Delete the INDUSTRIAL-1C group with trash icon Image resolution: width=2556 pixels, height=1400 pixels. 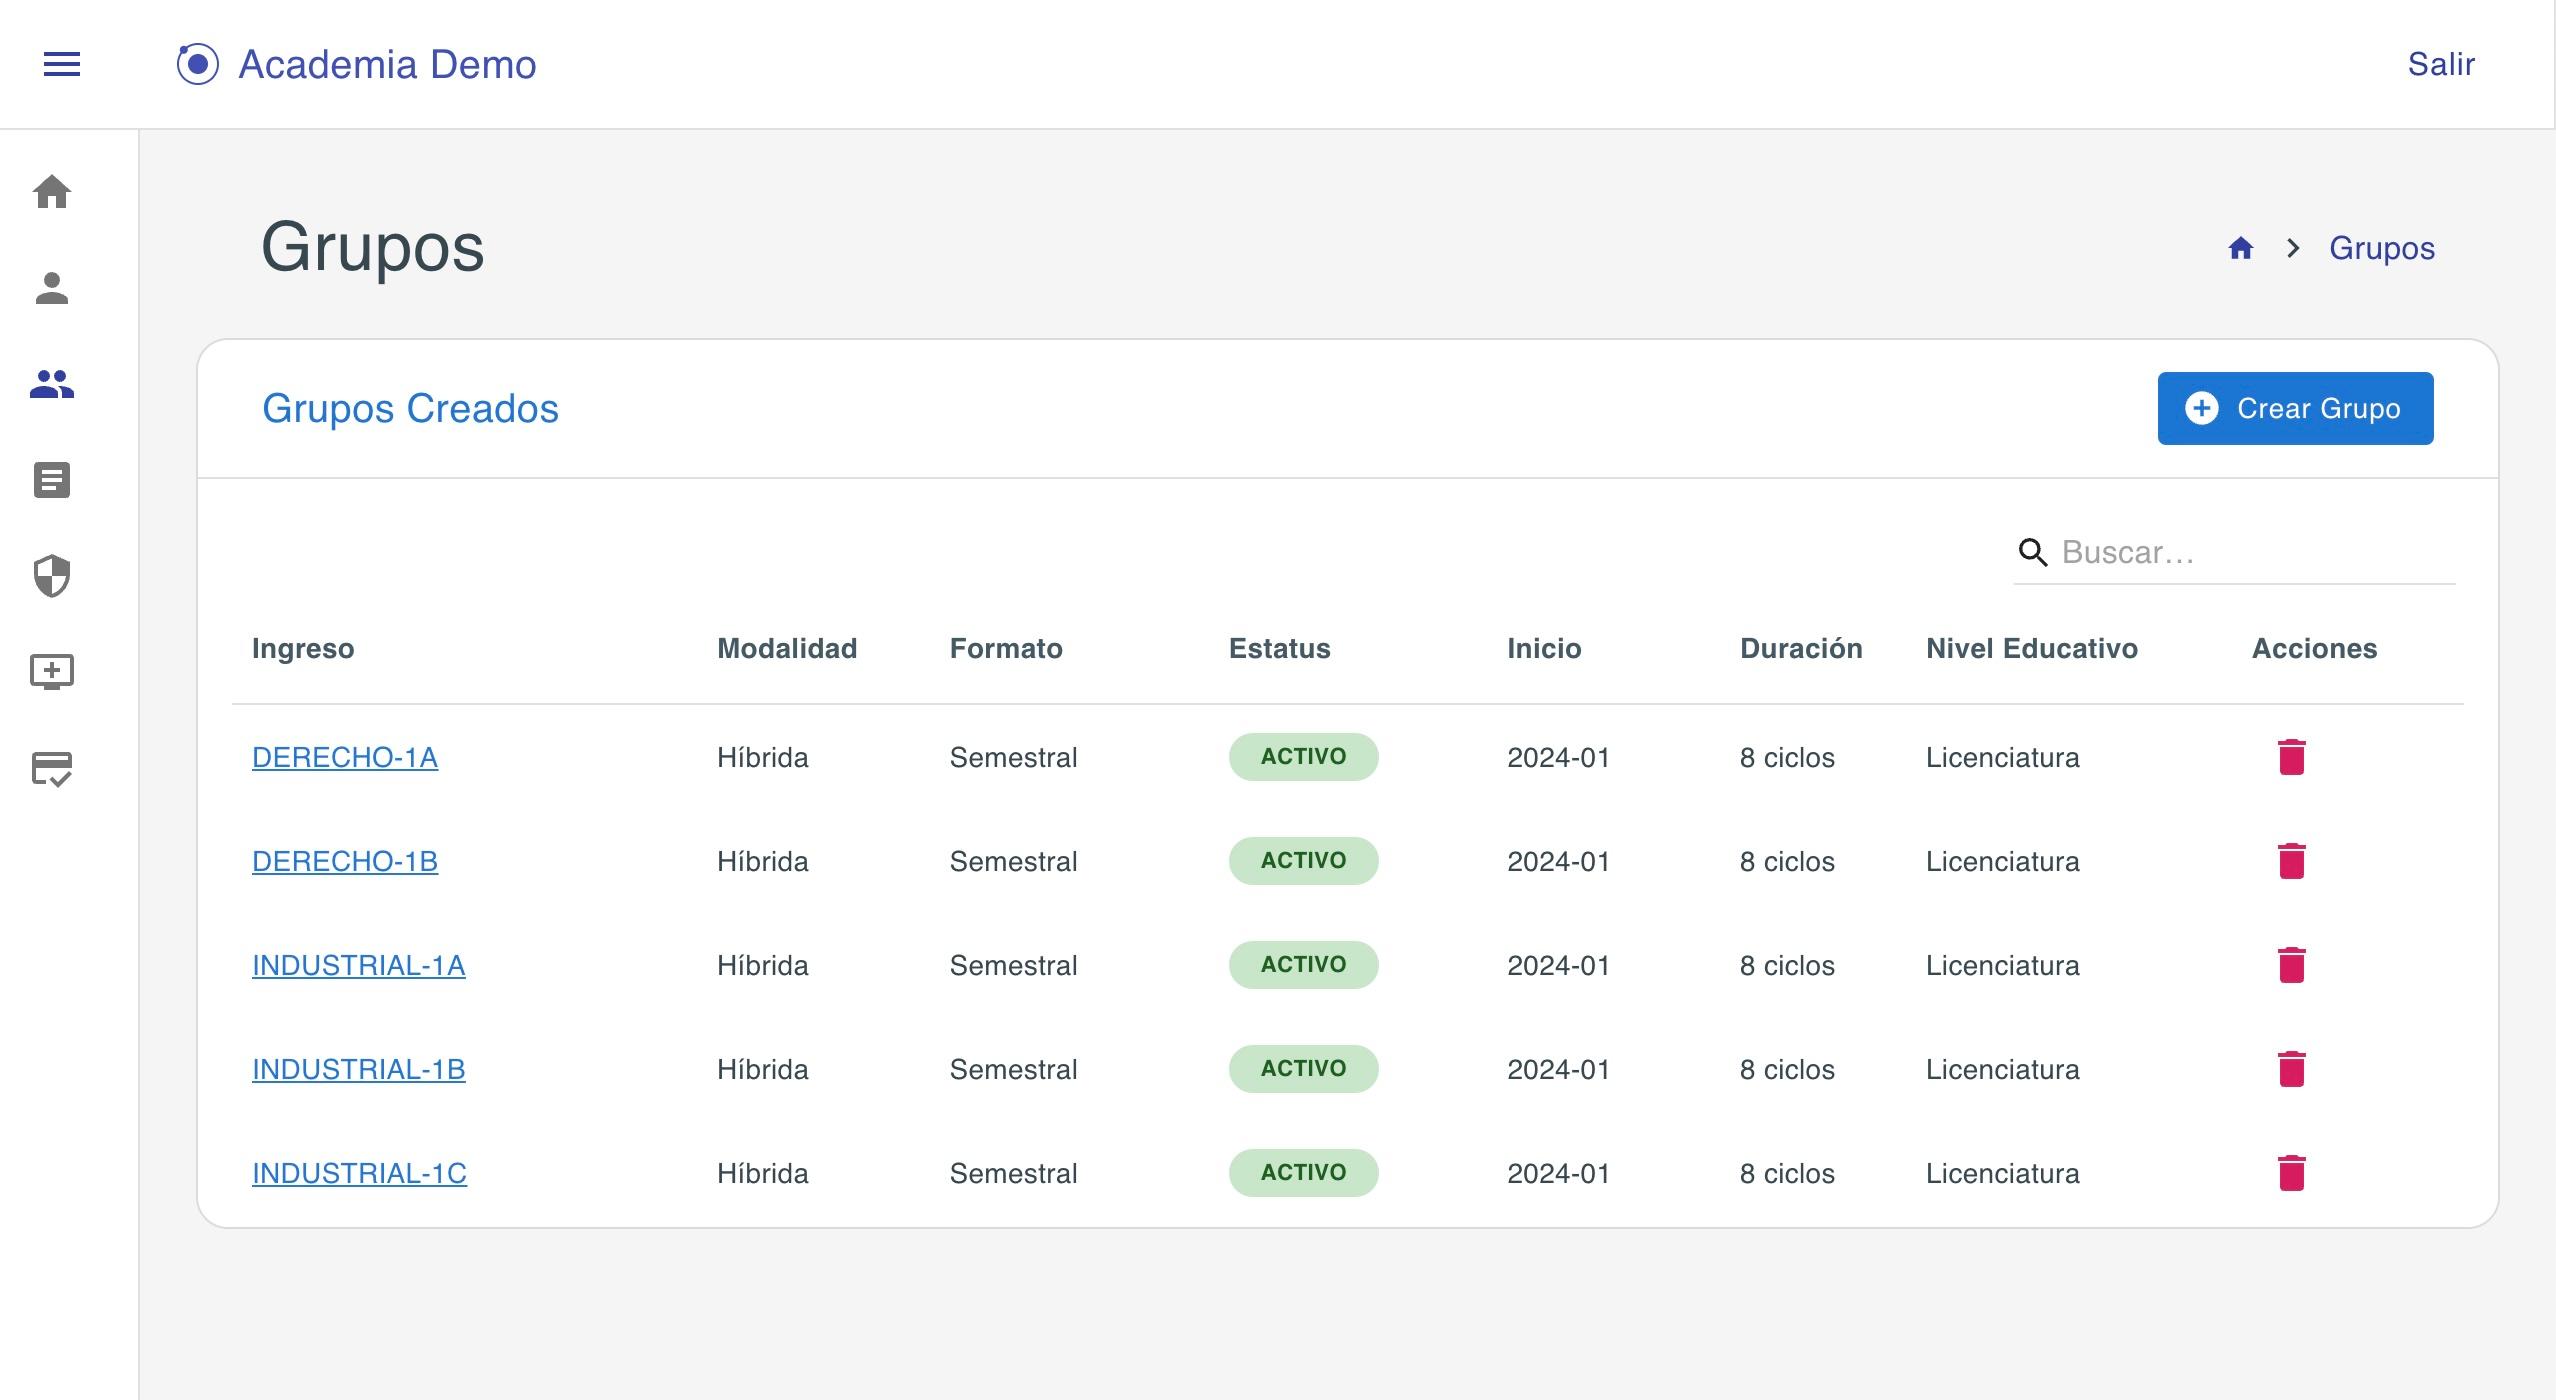(x=2291, y=1173)
